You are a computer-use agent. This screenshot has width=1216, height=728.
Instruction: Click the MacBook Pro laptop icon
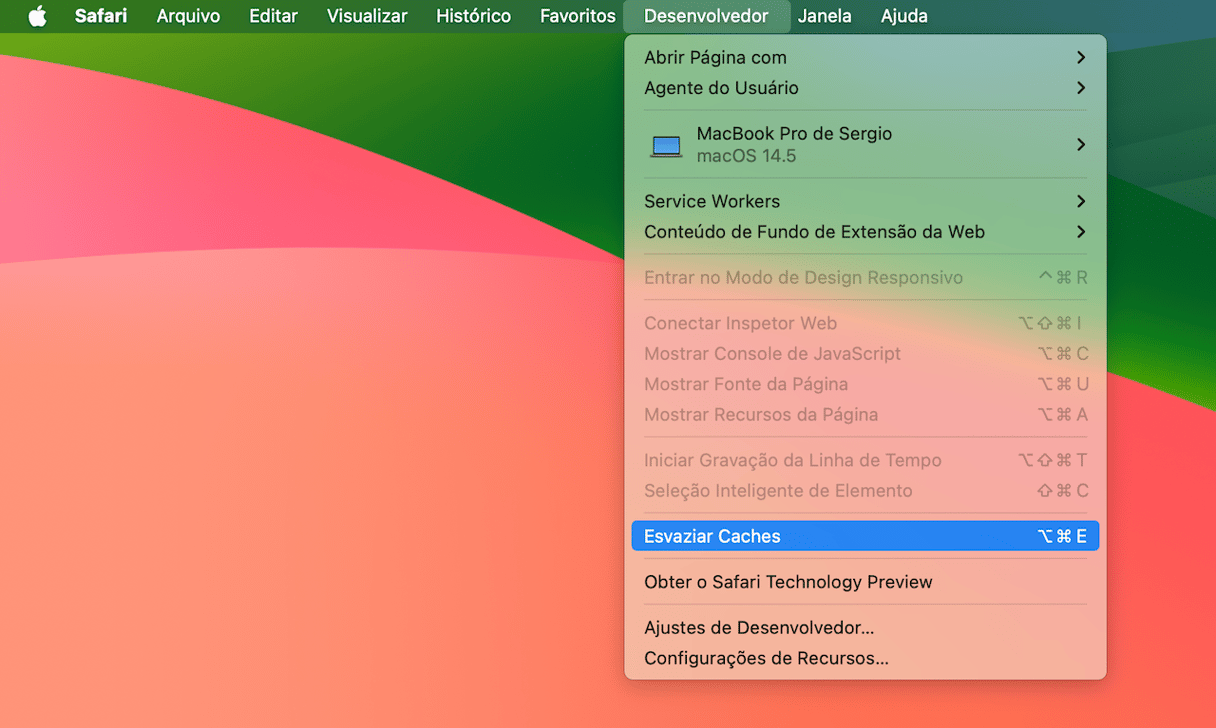click(666, 146)
